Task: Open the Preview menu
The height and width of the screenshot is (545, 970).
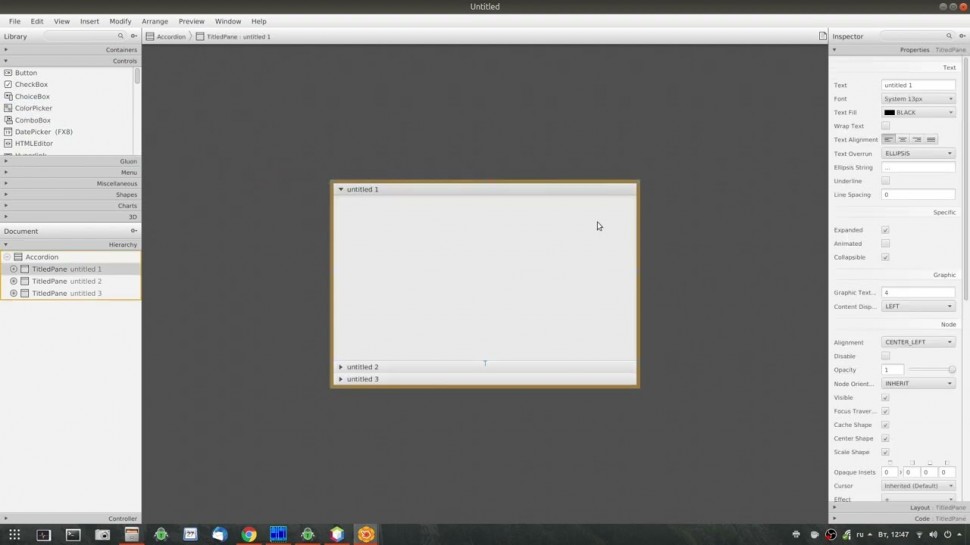Action: [x=191, y=21]
